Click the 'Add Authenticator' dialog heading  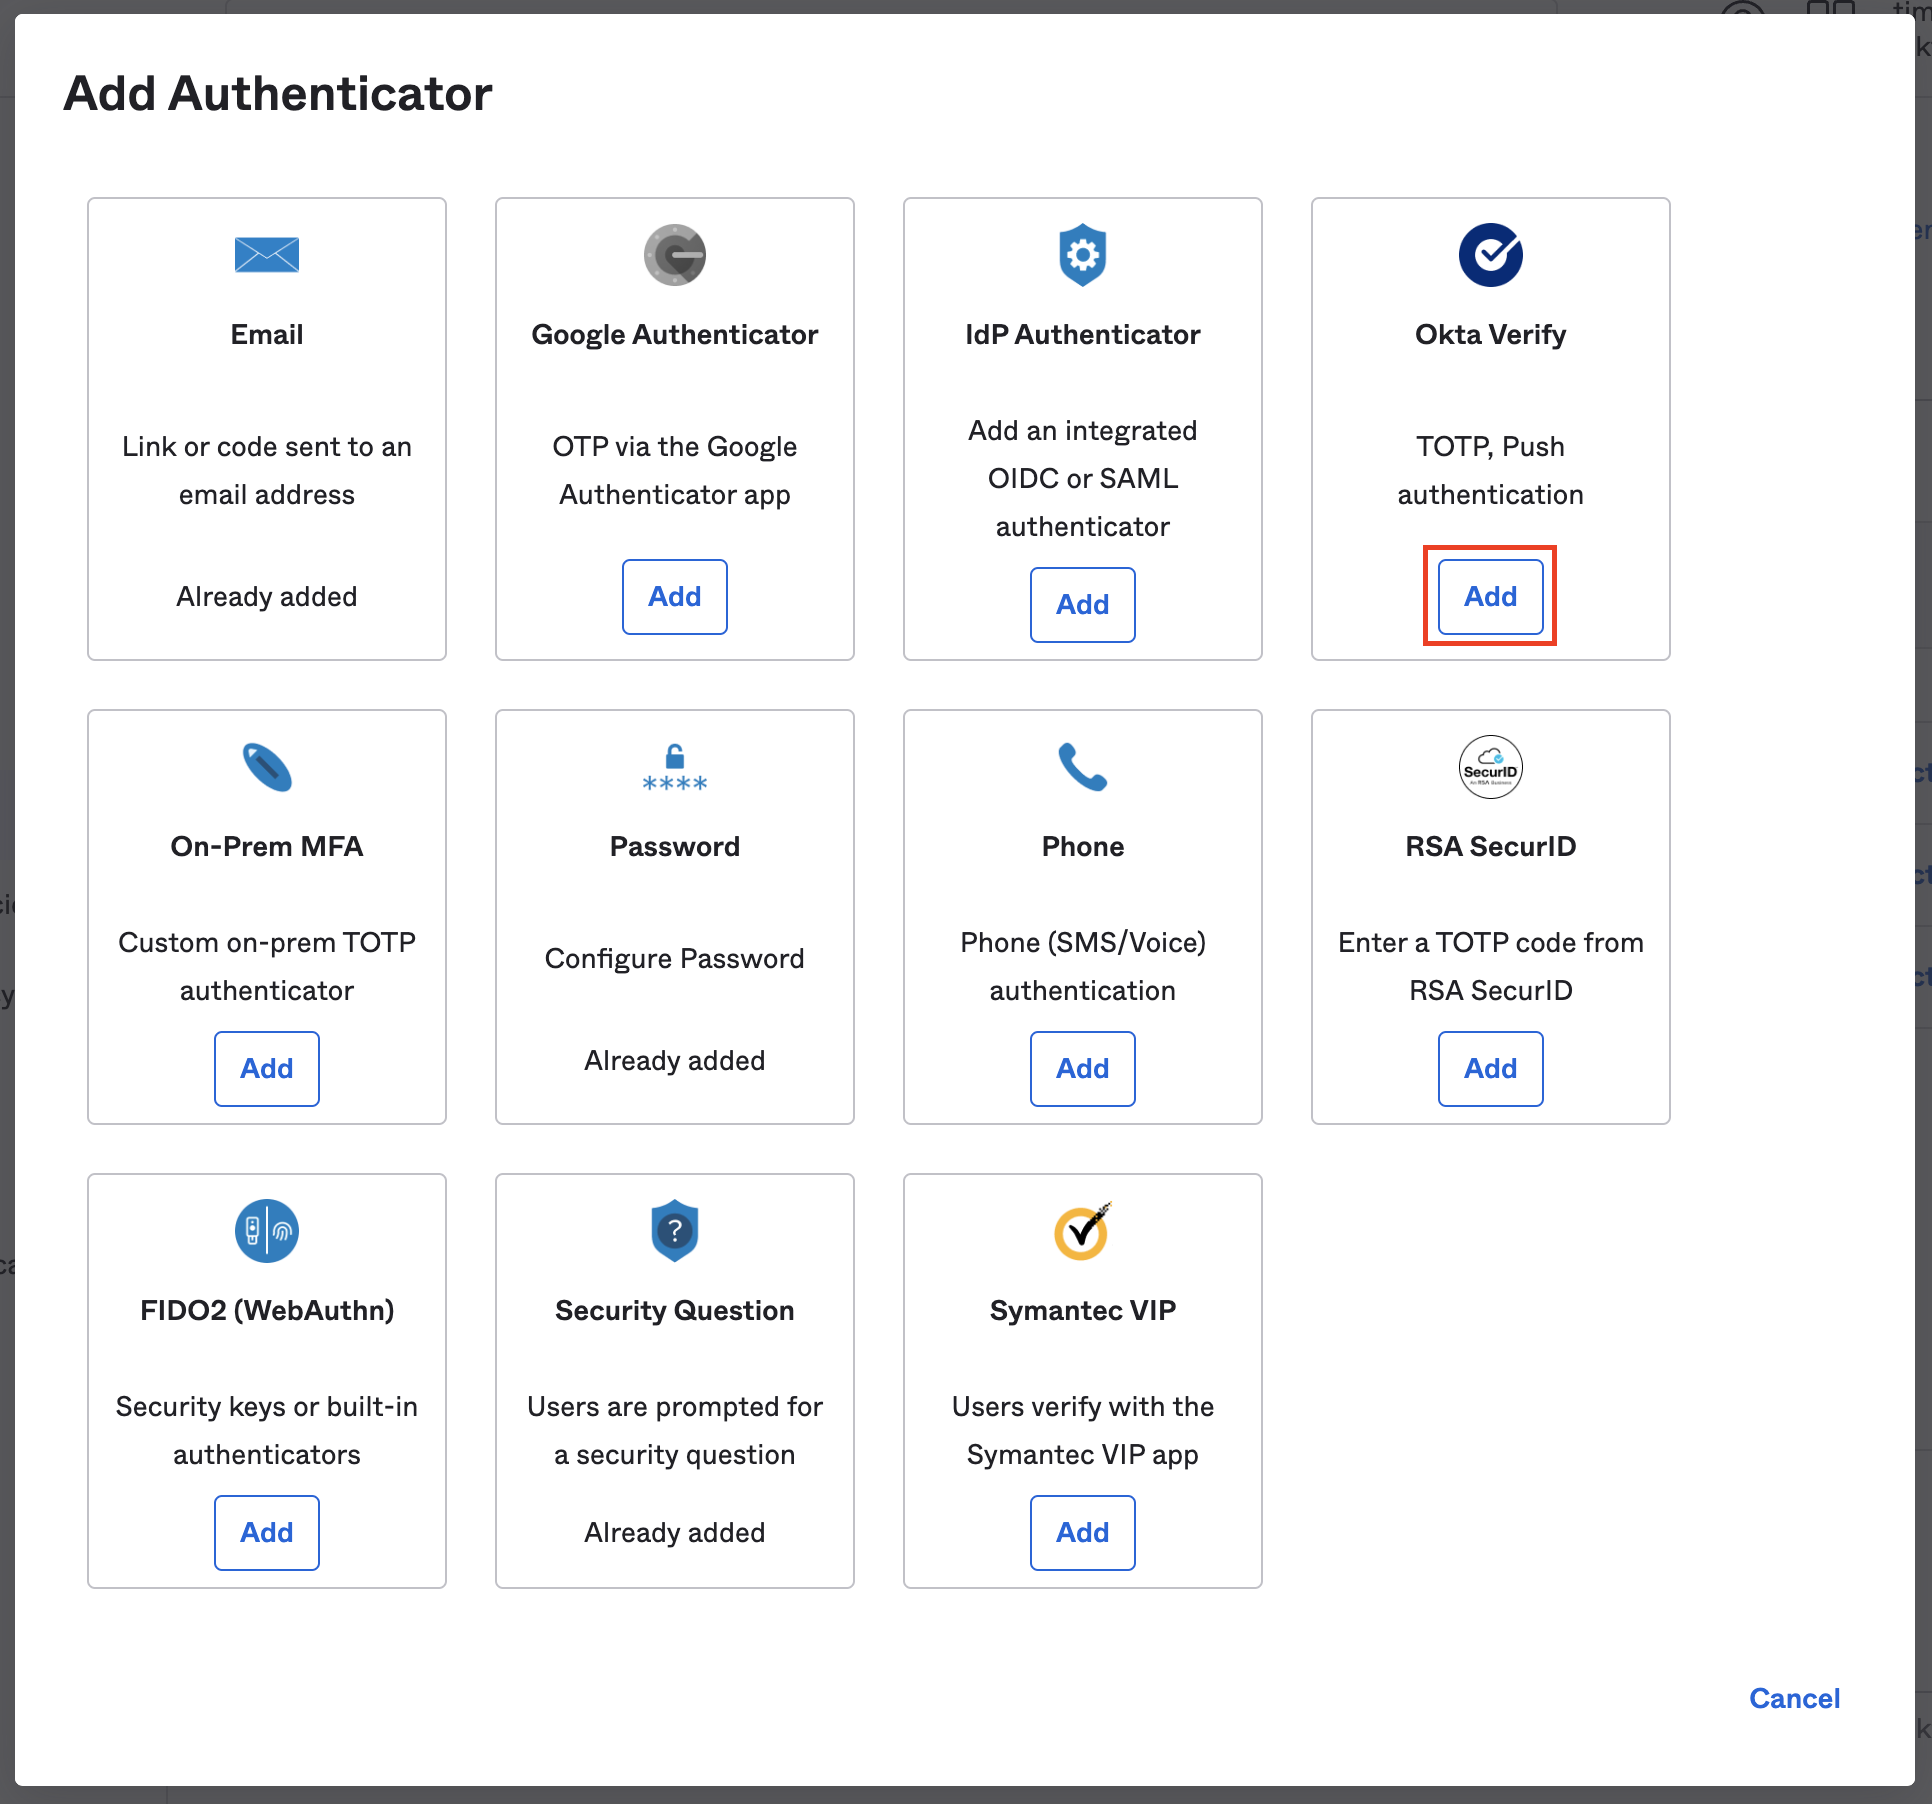click(x=278, y=94)
